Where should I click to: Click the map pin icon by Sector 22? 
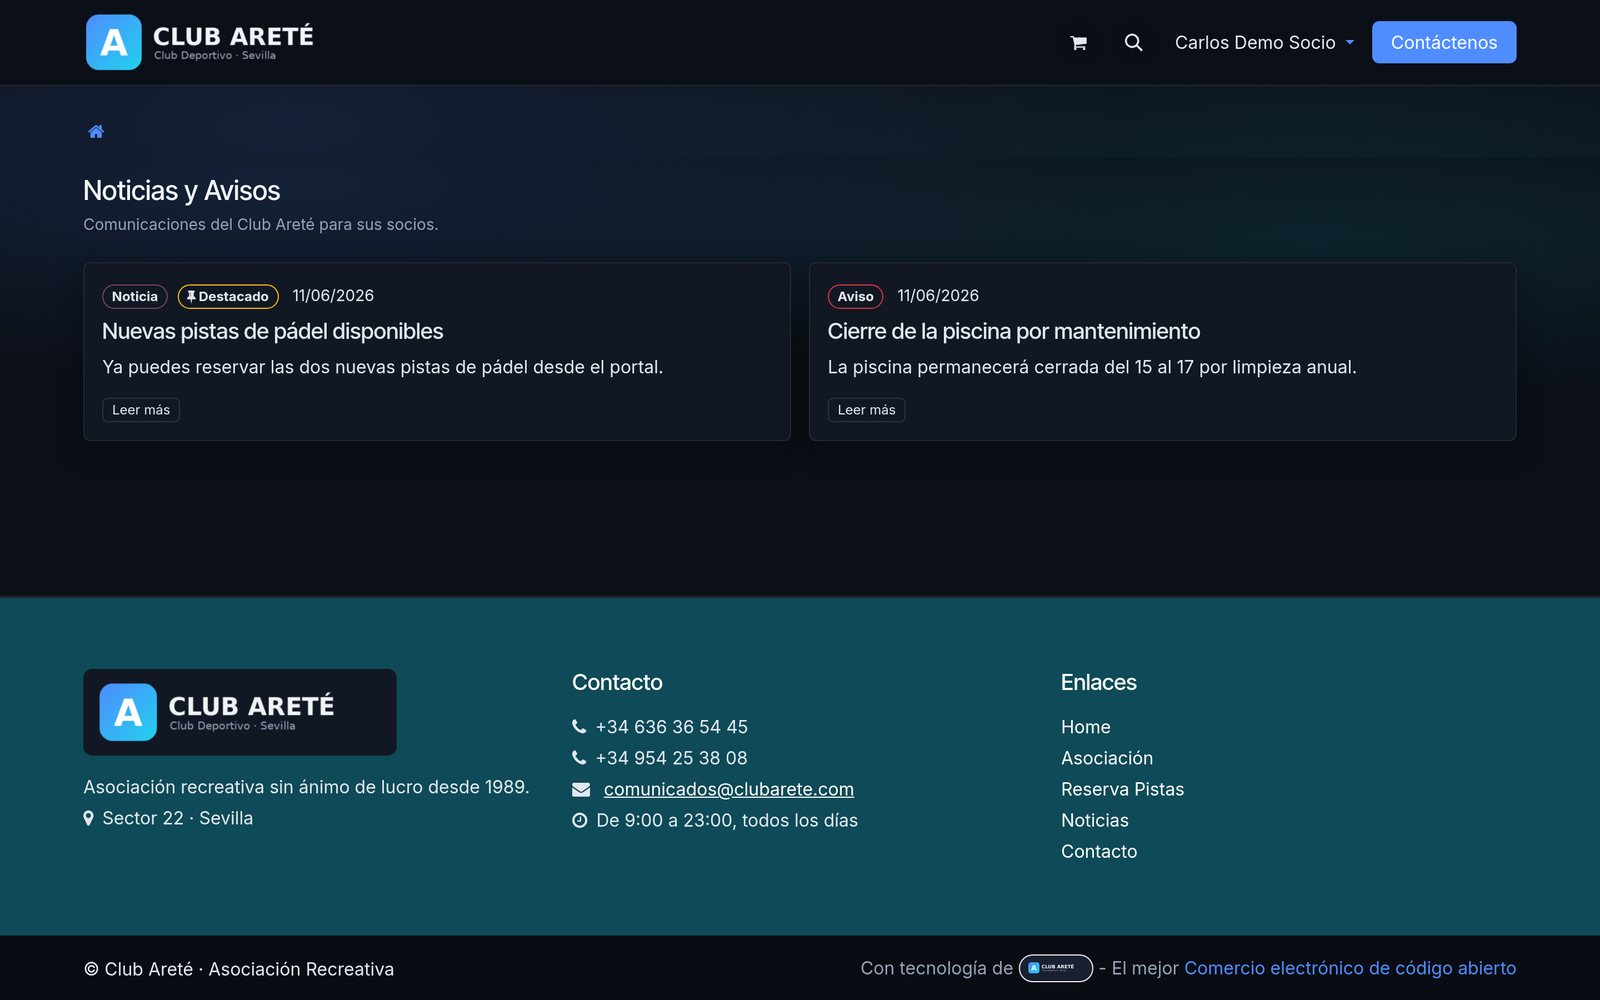click(88, 818)
